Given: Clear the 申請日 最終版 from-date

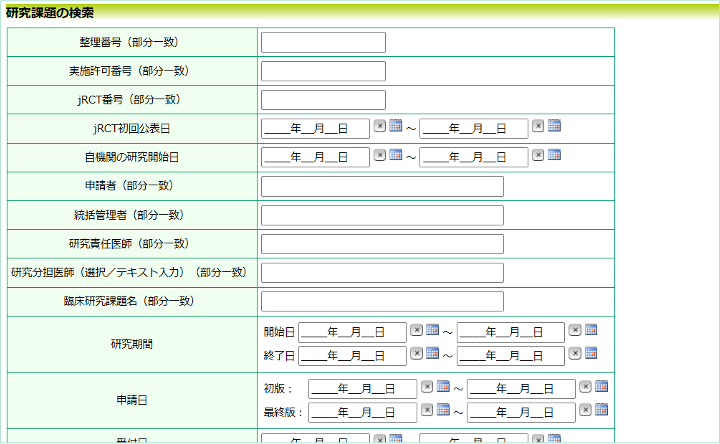Looking at the screenshot, I should tap(427, 409).
